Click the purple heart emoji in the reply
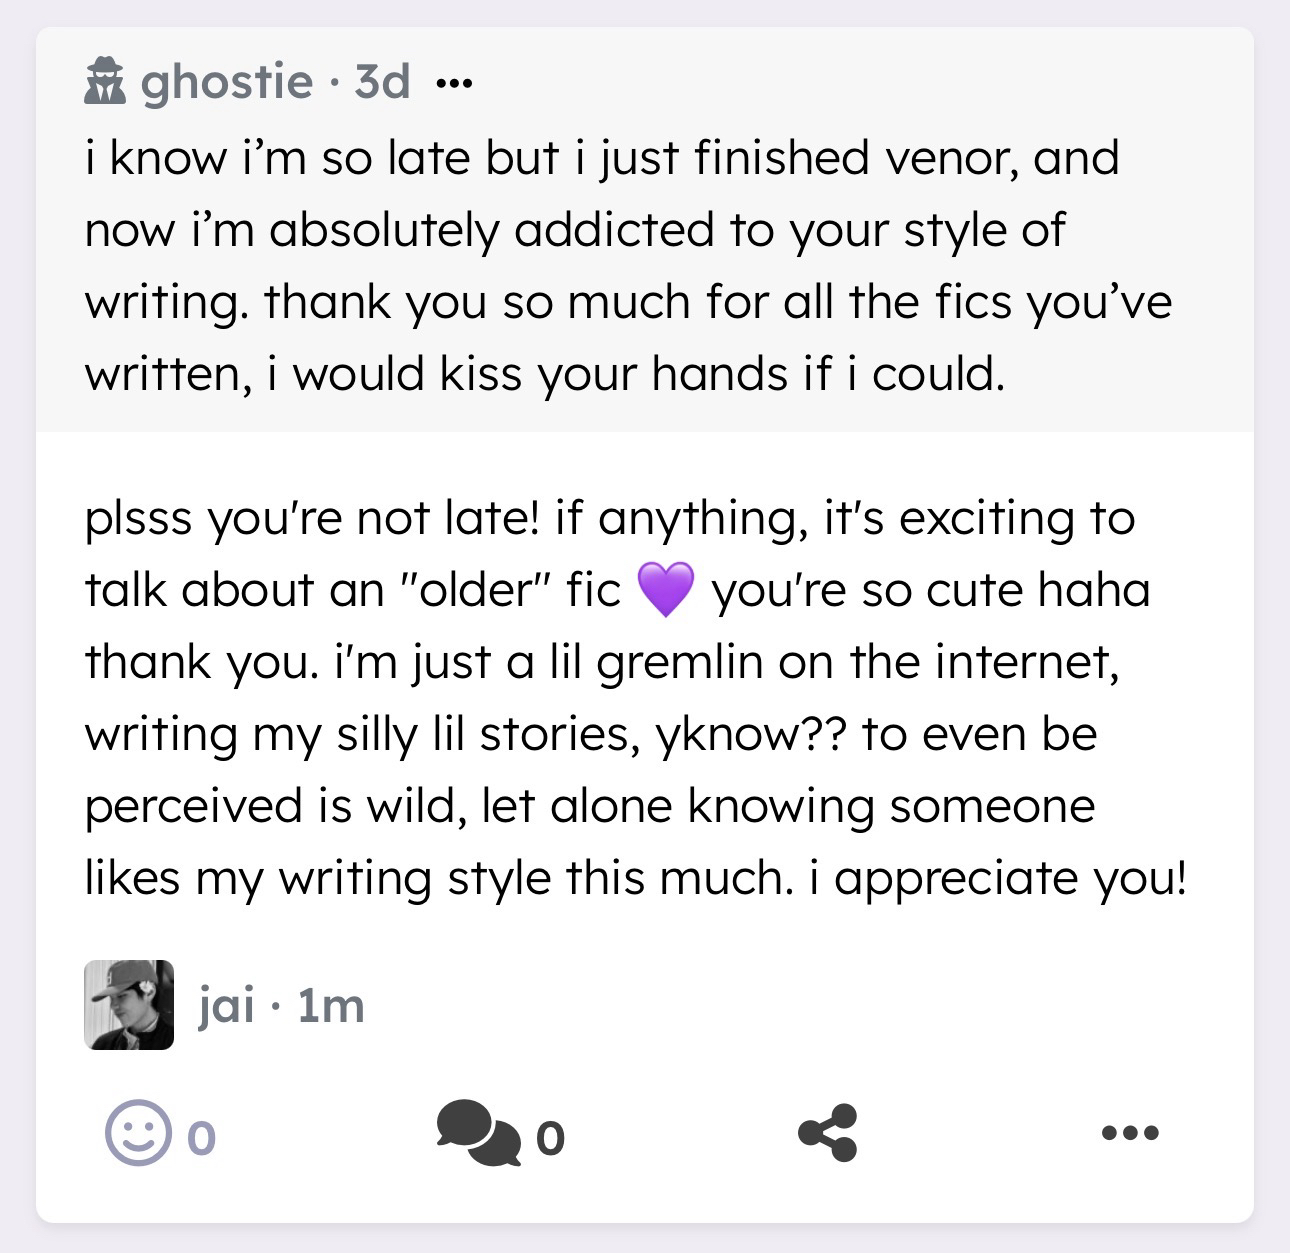The image size is (1290, 1253). pyautogui.click(x=665, y=590)
